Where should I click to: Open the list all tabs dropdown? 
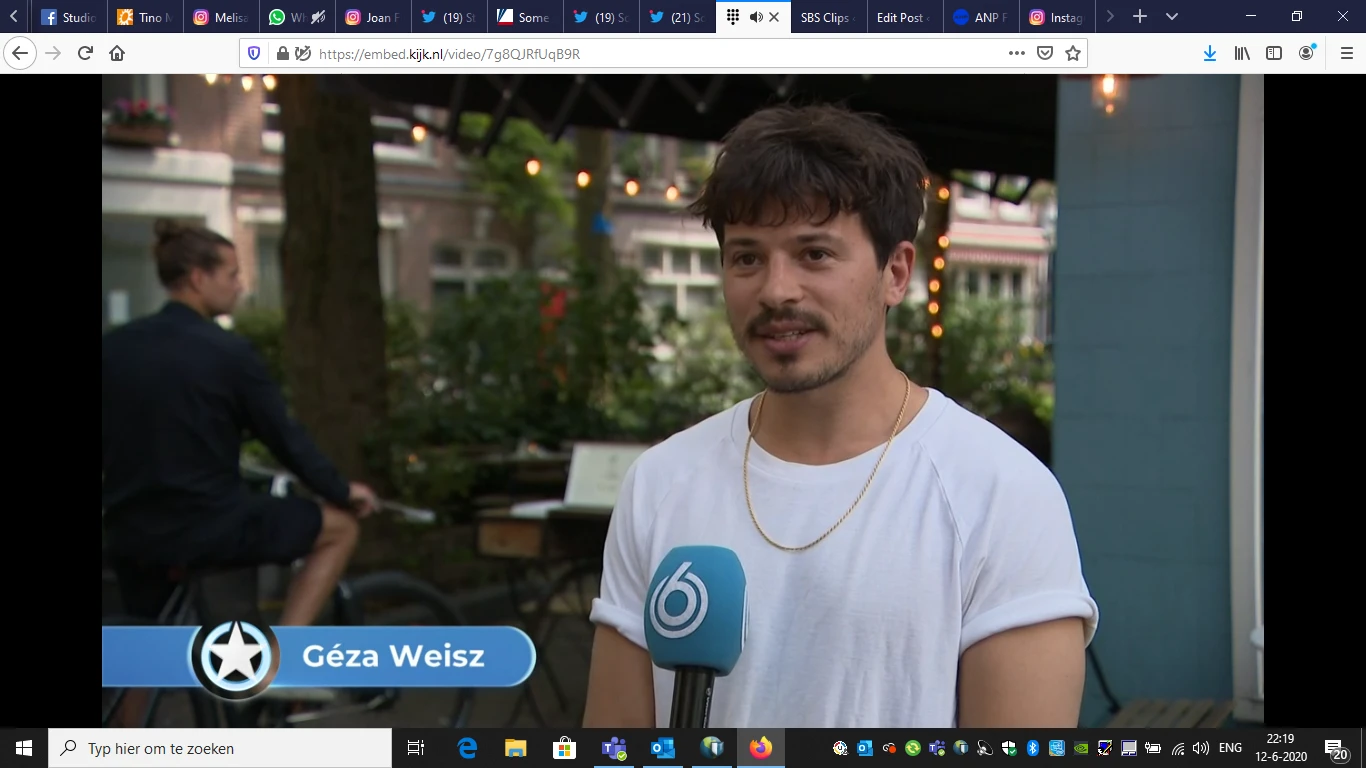click(x=1172, y=17)
